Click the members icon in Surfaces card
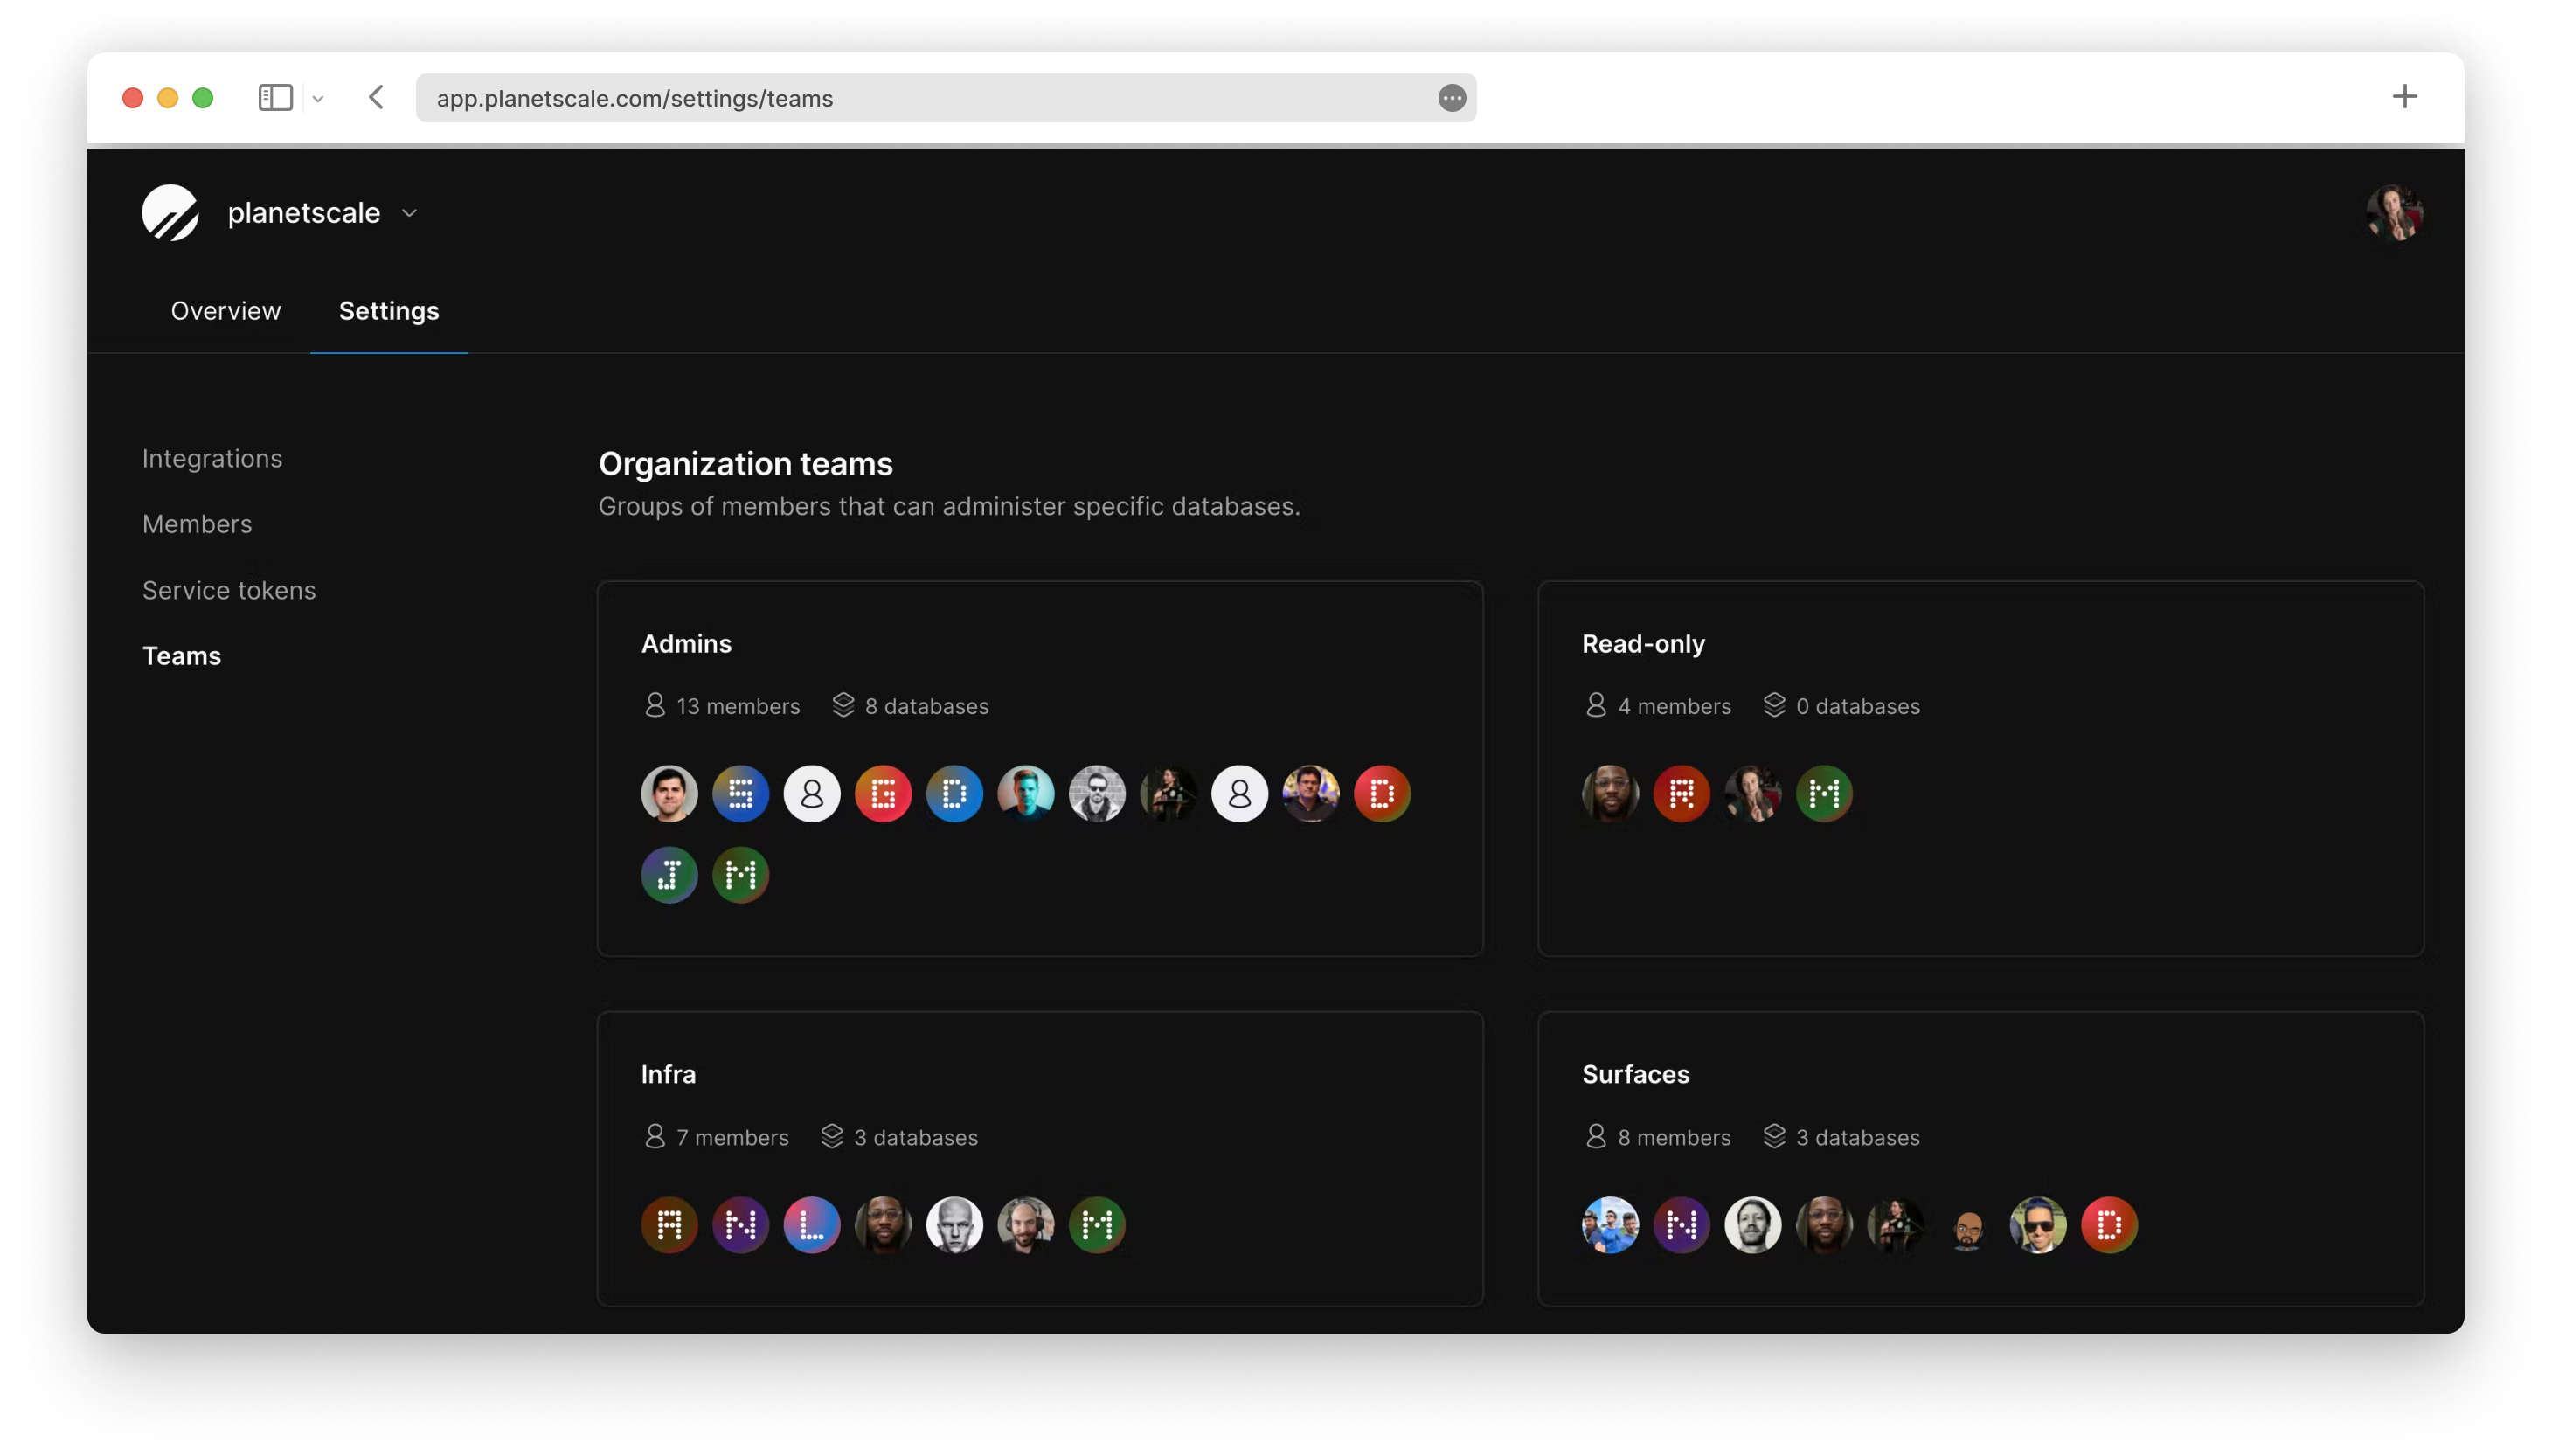The height and width of the screenshot is (1456, 2552). click(x=1596, y=1136)
